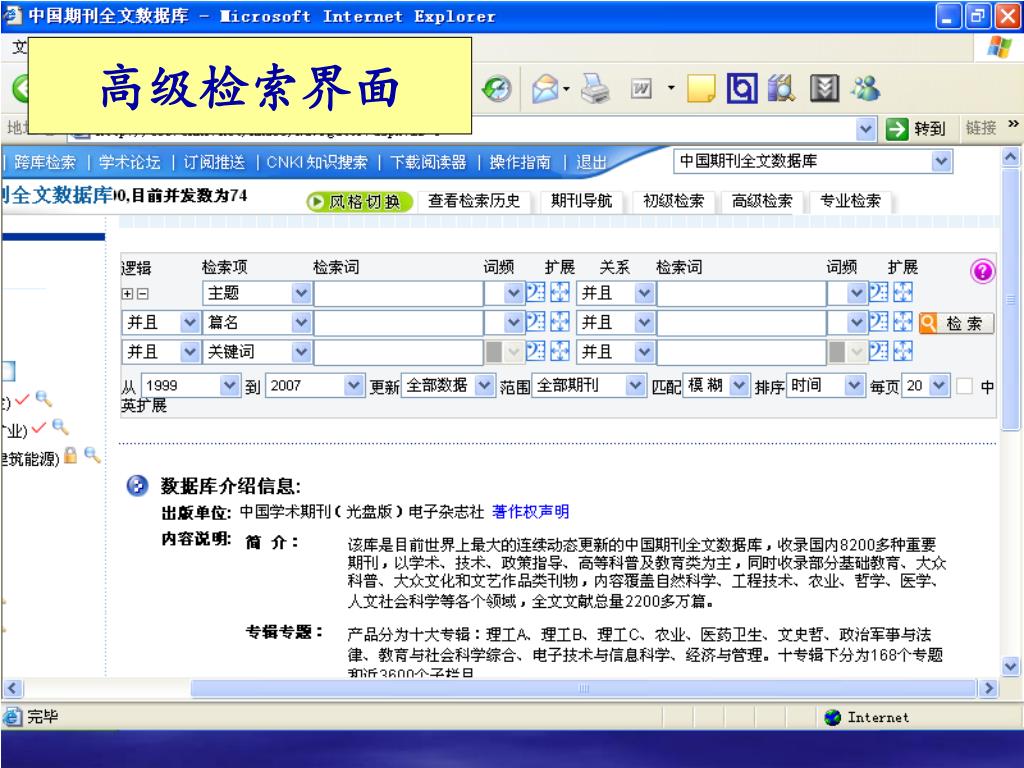Open the Research books-and-magnifier icon
This screenshot has height=768, width=1024.
[782, 88]
